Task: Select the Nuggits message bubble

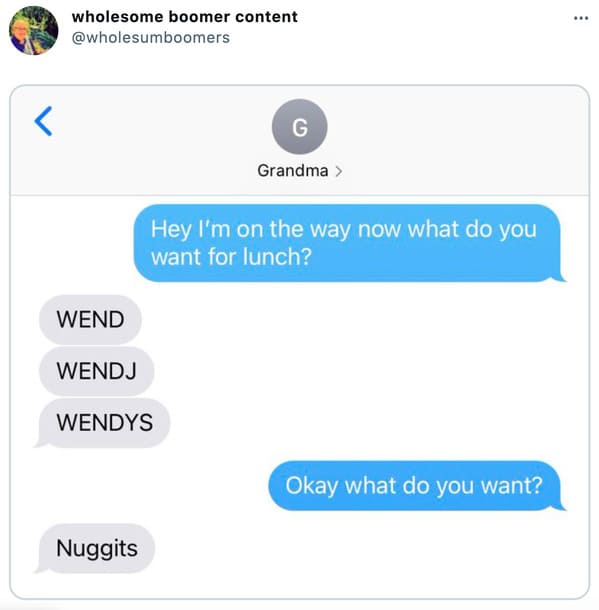Action: click(96, 549)
